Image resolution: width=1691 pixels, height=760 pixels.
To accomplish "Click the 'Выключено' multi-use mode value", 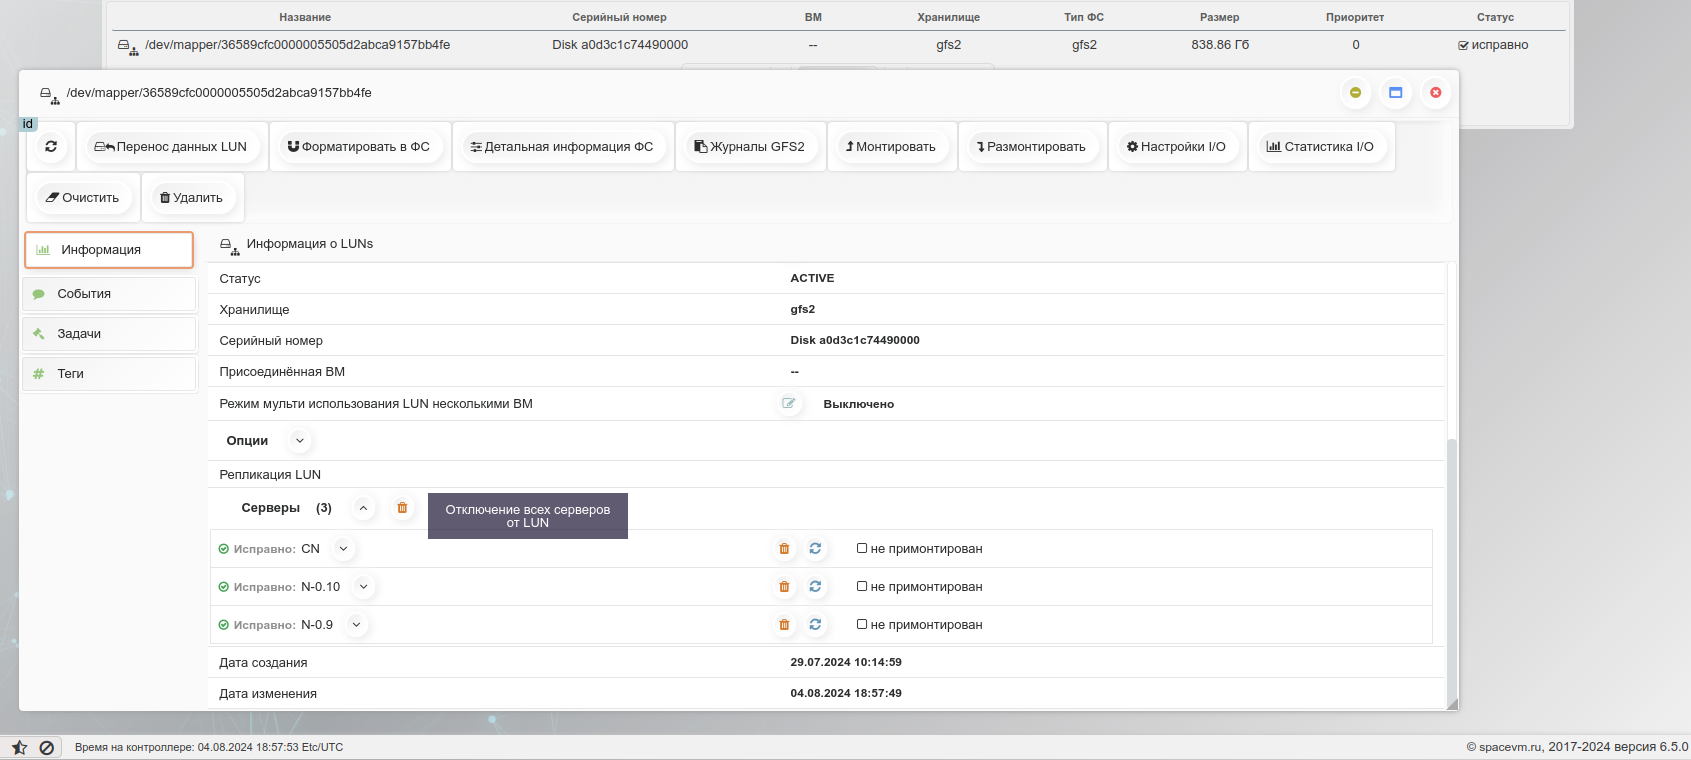I will pos(859,404).
